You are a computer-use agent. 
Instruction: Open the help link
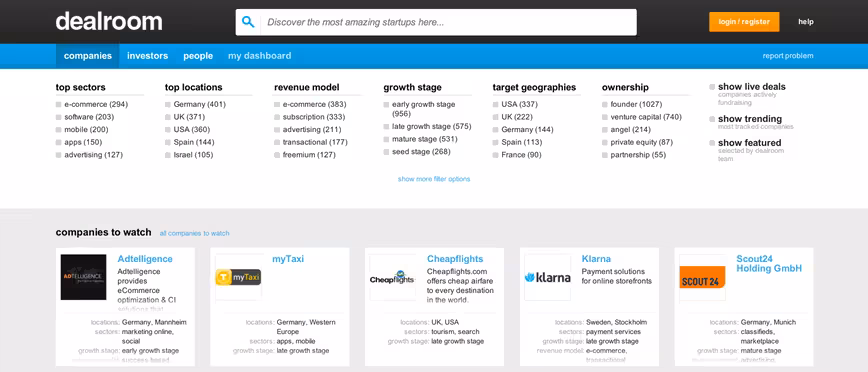805,22
